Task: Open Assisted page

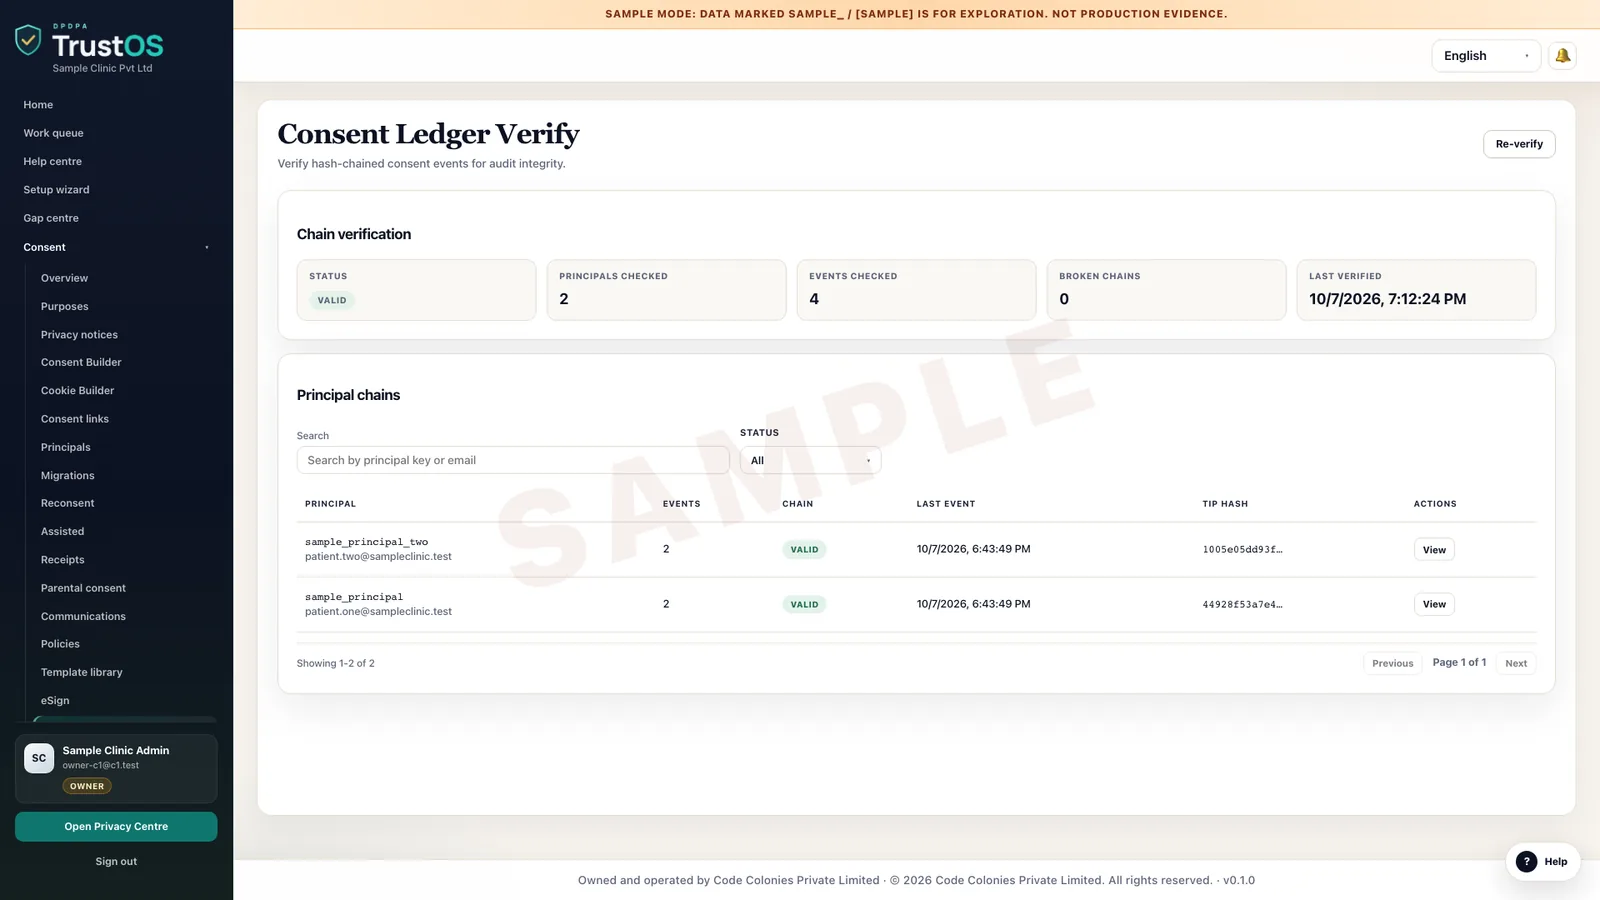Action: (x=62, y=531)
